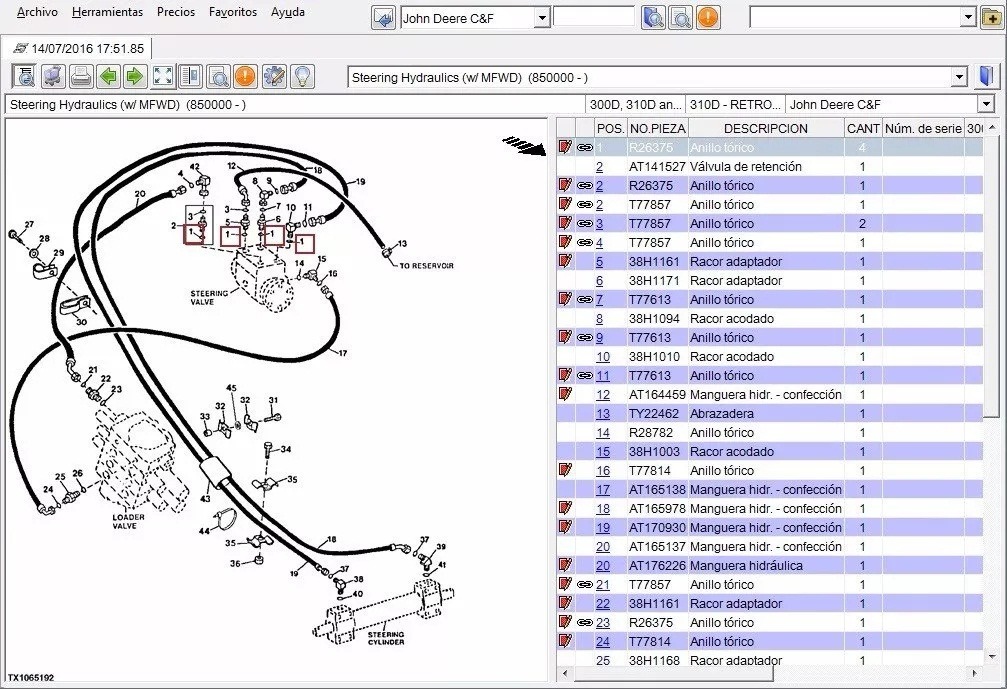Image resolution: width=1007 pixels, height=689 pixels.
Task: Click the 300D, 310D breadcrumb segment
Action: point(635,104)
